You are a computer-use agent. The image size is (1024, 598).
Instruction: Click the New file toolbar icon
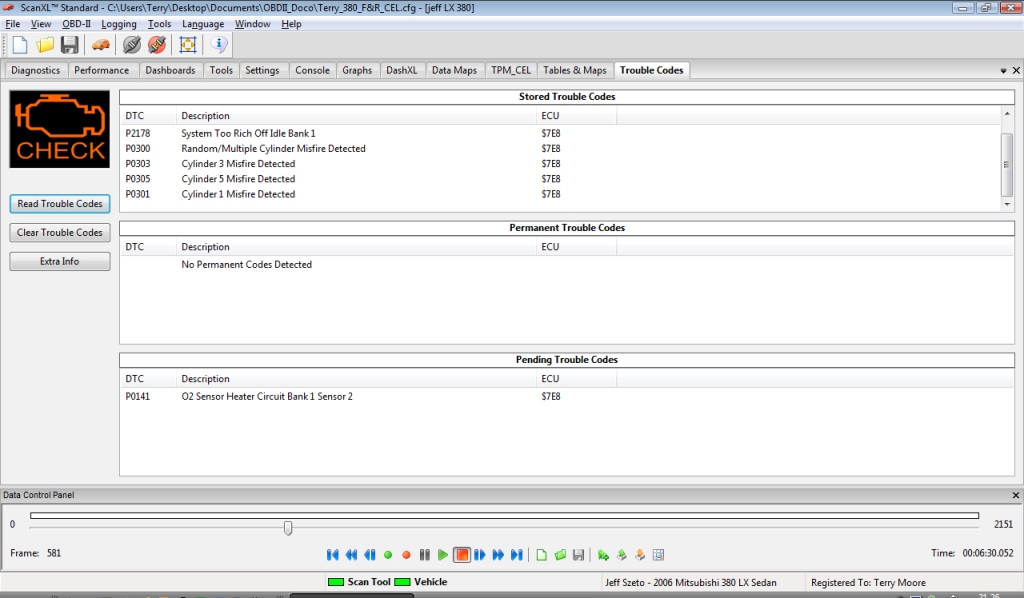coord(20,45)
